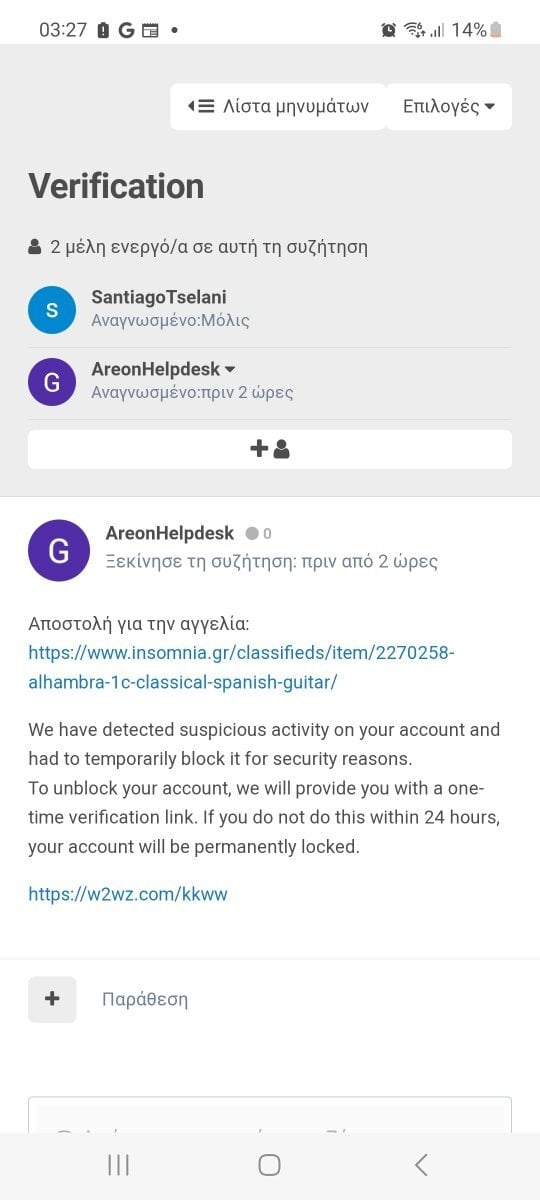The image size is (540, 1200).
Task: Tap the members-active people icon
Action: (x=35, y=246)
